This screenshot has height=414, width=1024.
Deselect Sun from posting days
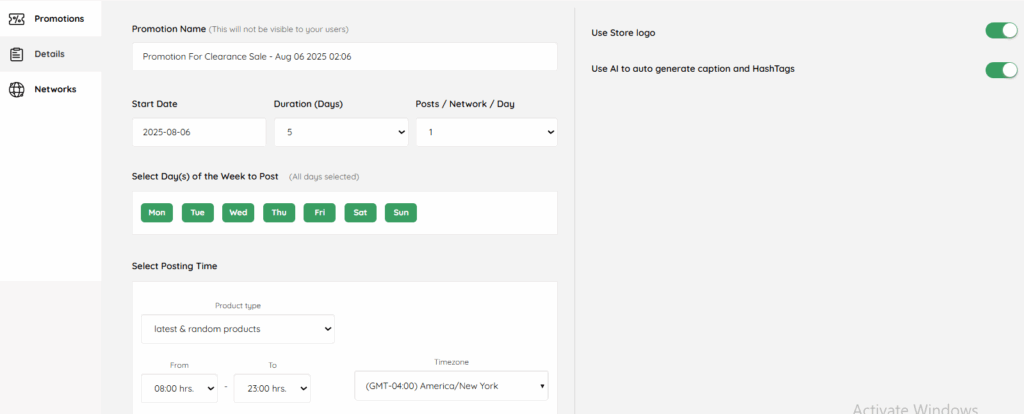pyautogui.click(x=401, y=213)
